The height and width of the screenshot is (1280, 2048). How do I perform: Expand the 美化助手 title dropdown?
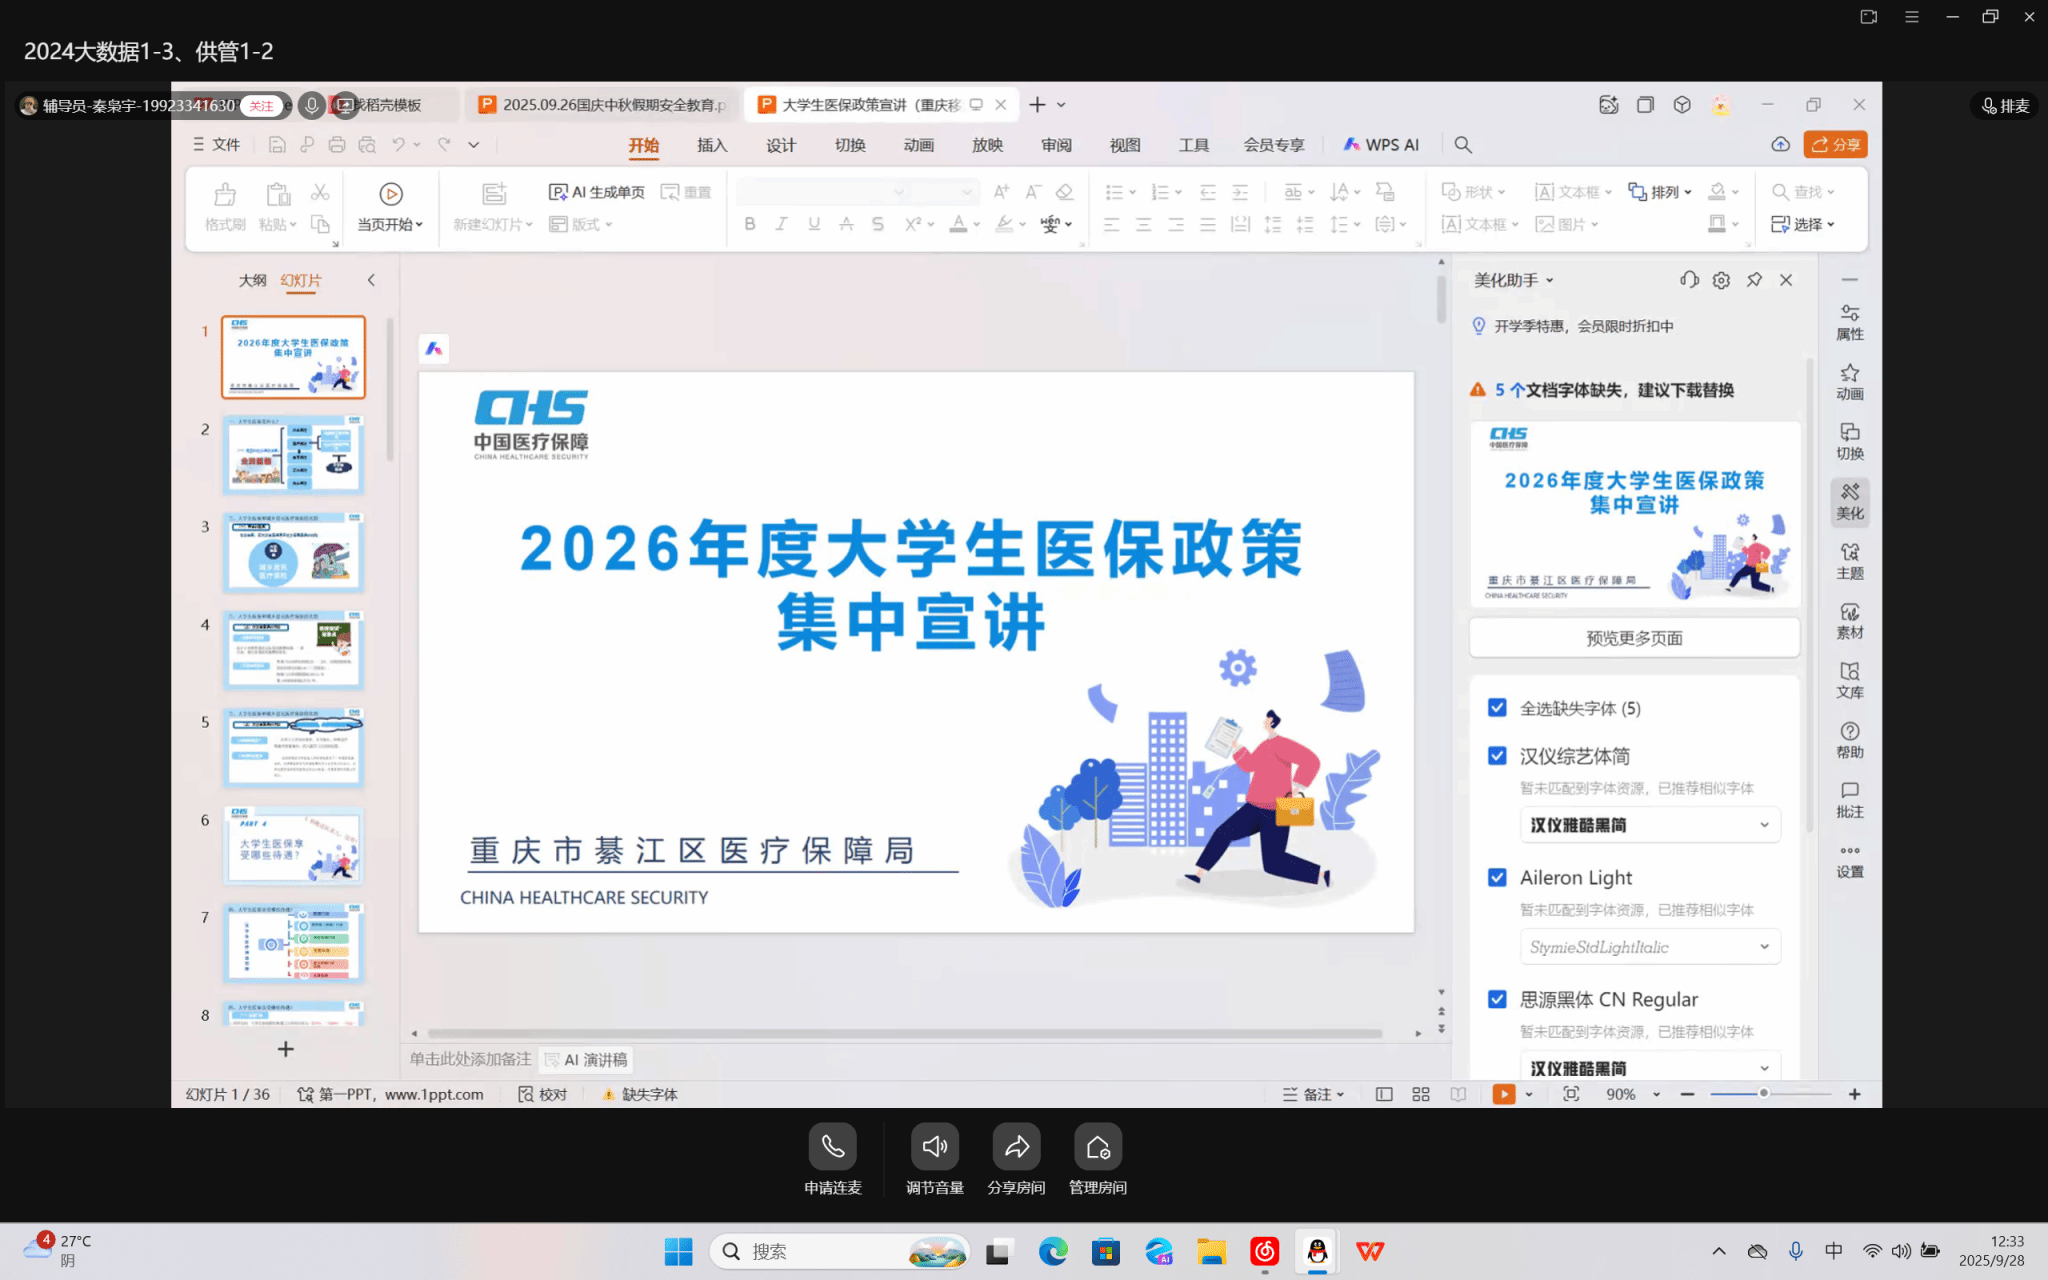tap(1550, 281)
